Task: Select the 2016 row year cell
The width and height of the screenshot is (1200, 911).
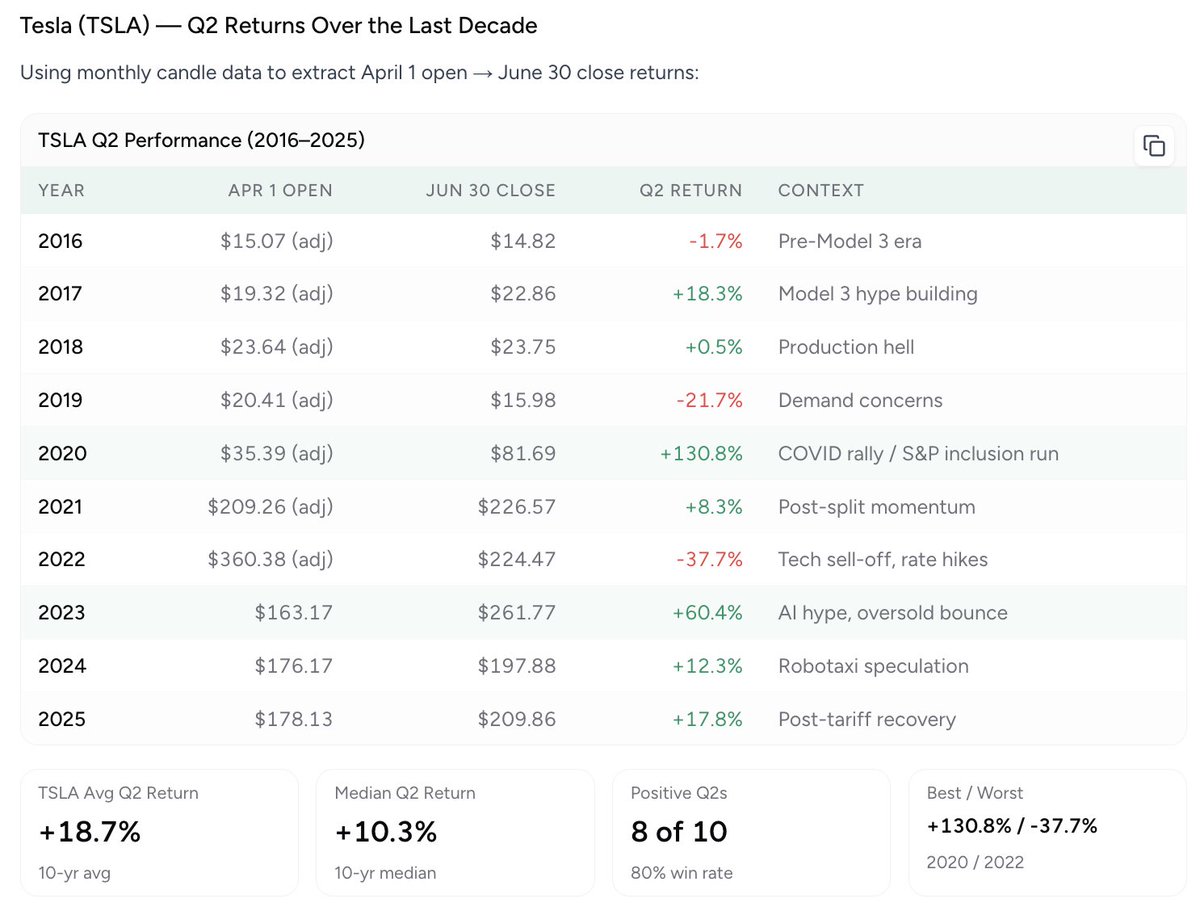Action: click(60, 241)
